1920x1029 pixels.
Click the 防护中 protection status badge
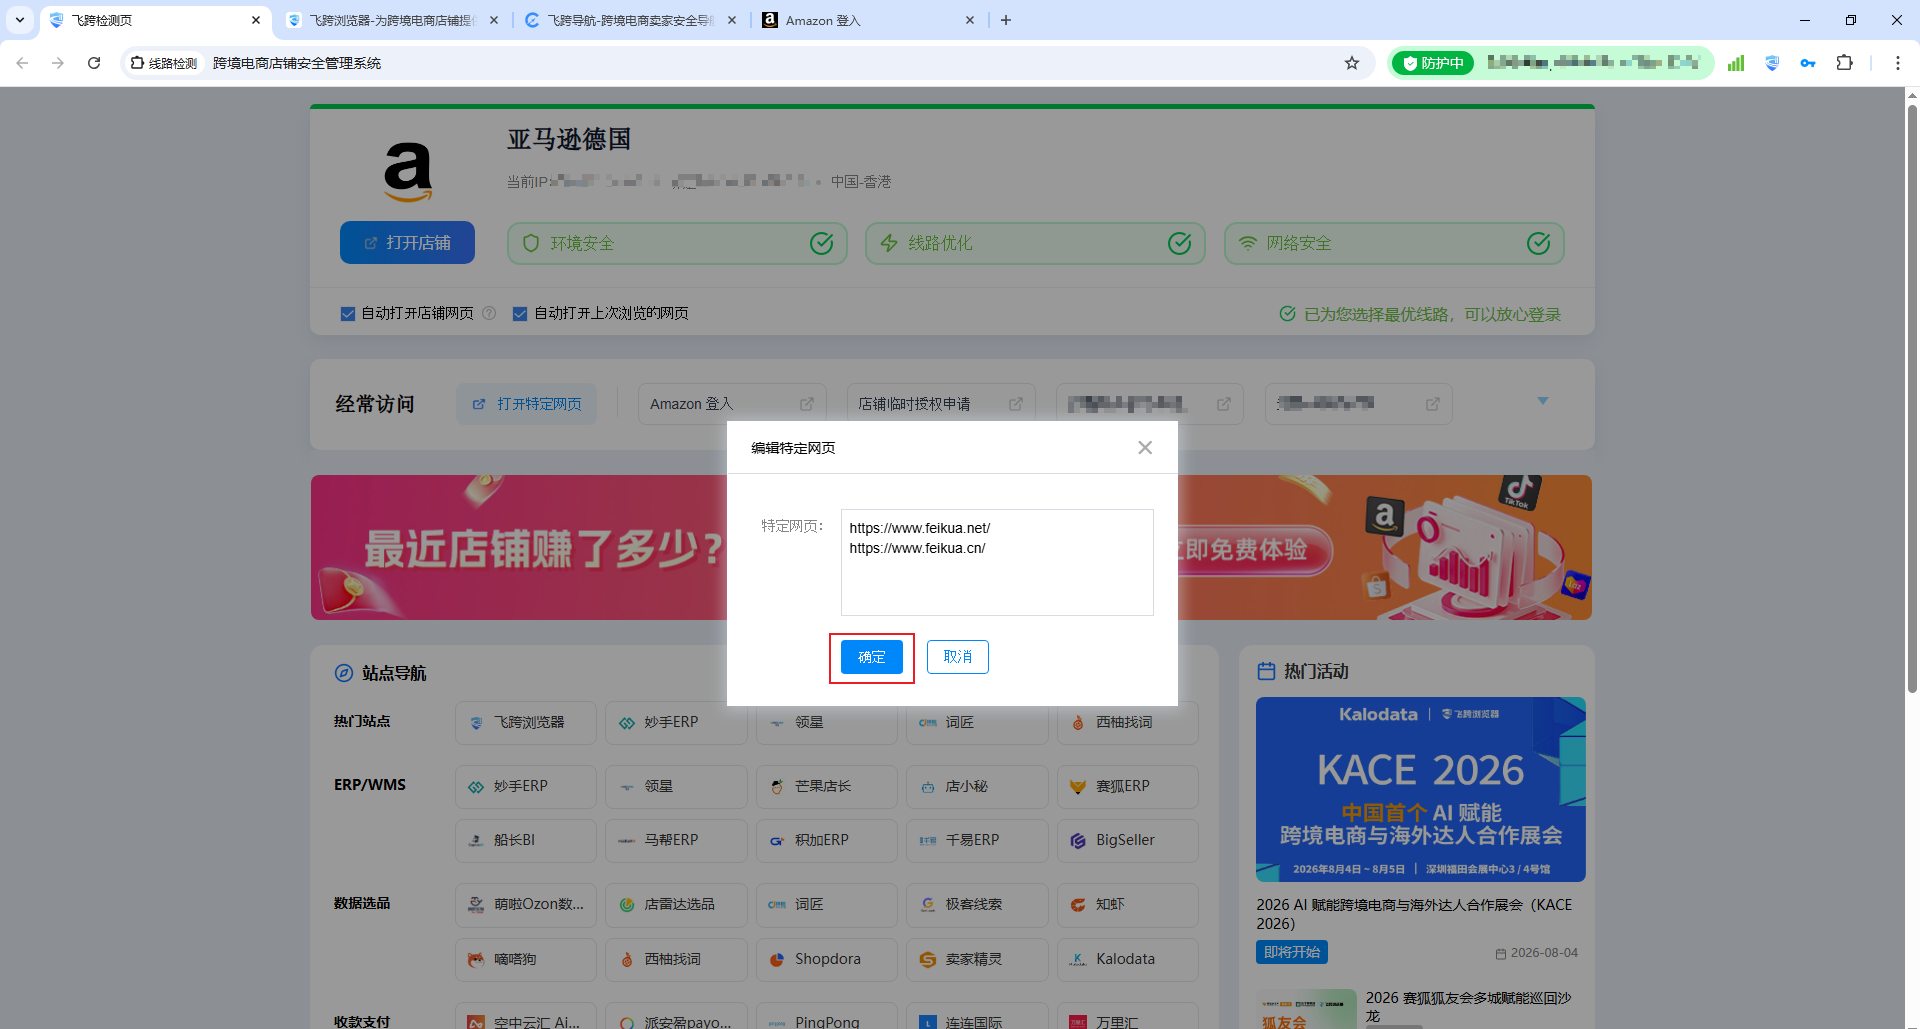(1433, 63)
